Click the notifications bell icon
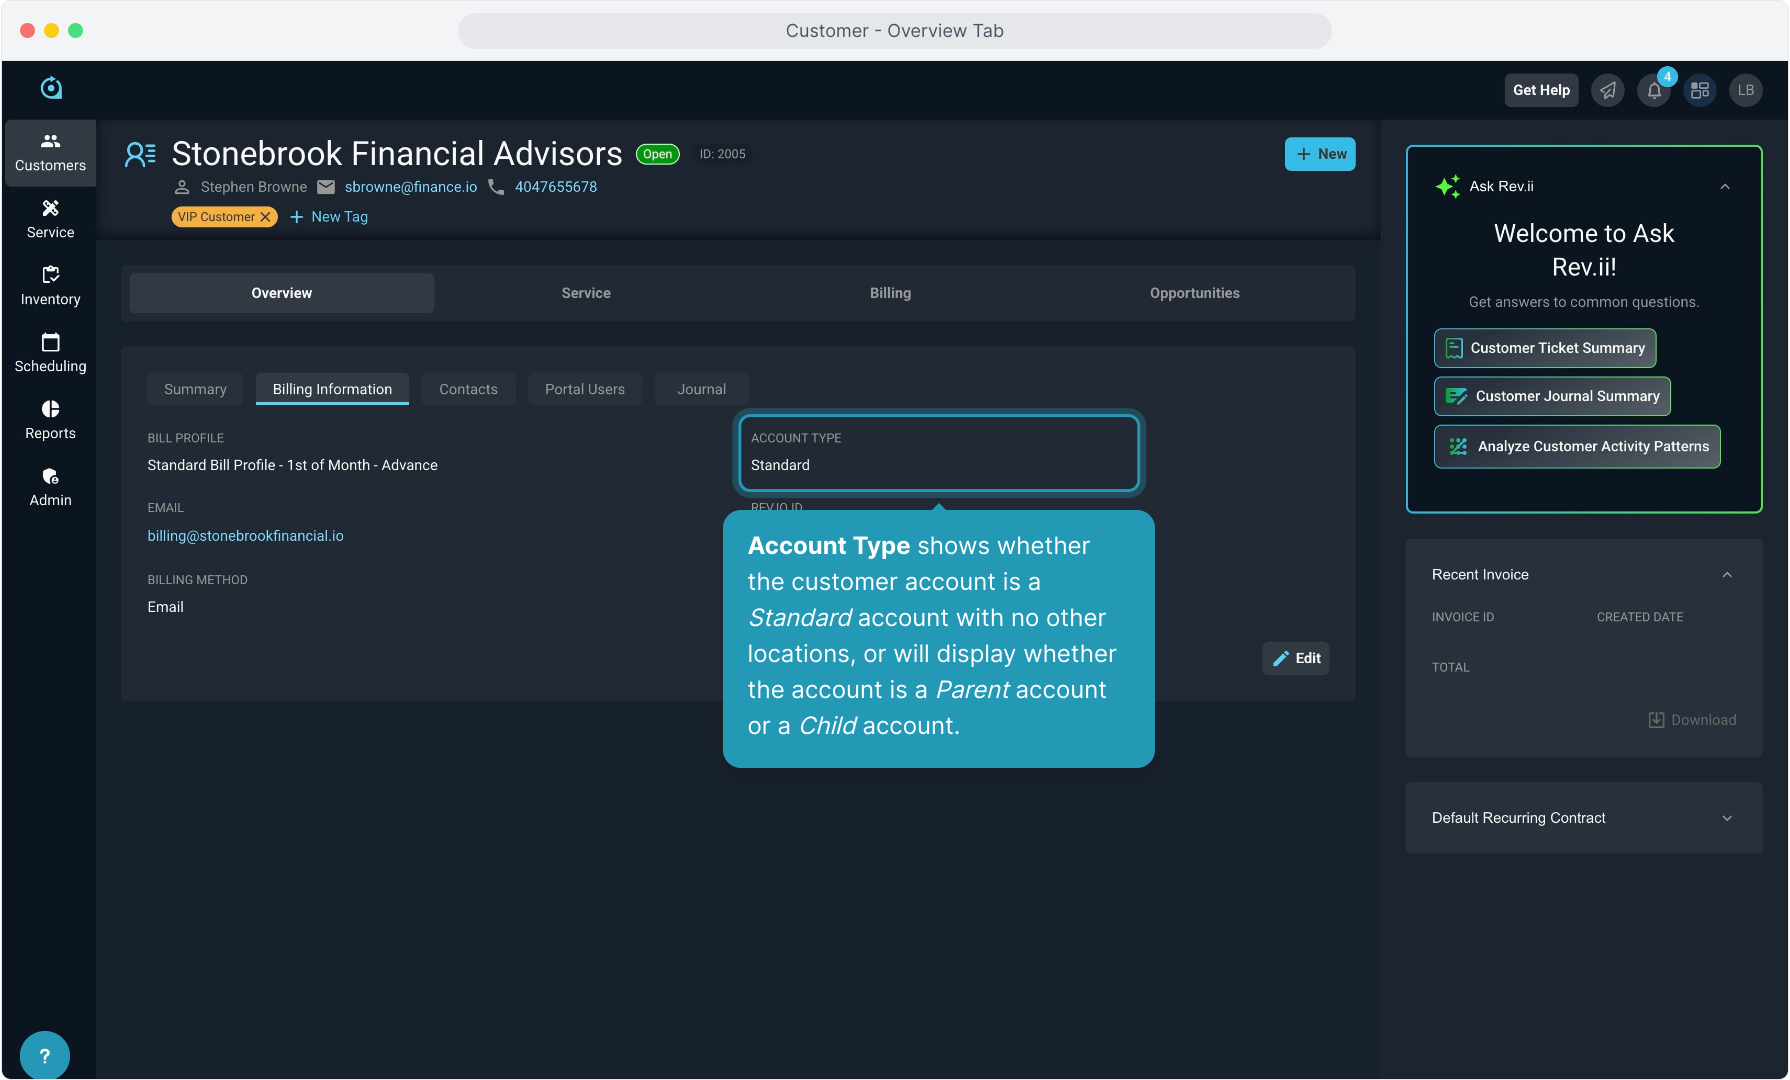 pyautogui.click(x=1654, y=91)
